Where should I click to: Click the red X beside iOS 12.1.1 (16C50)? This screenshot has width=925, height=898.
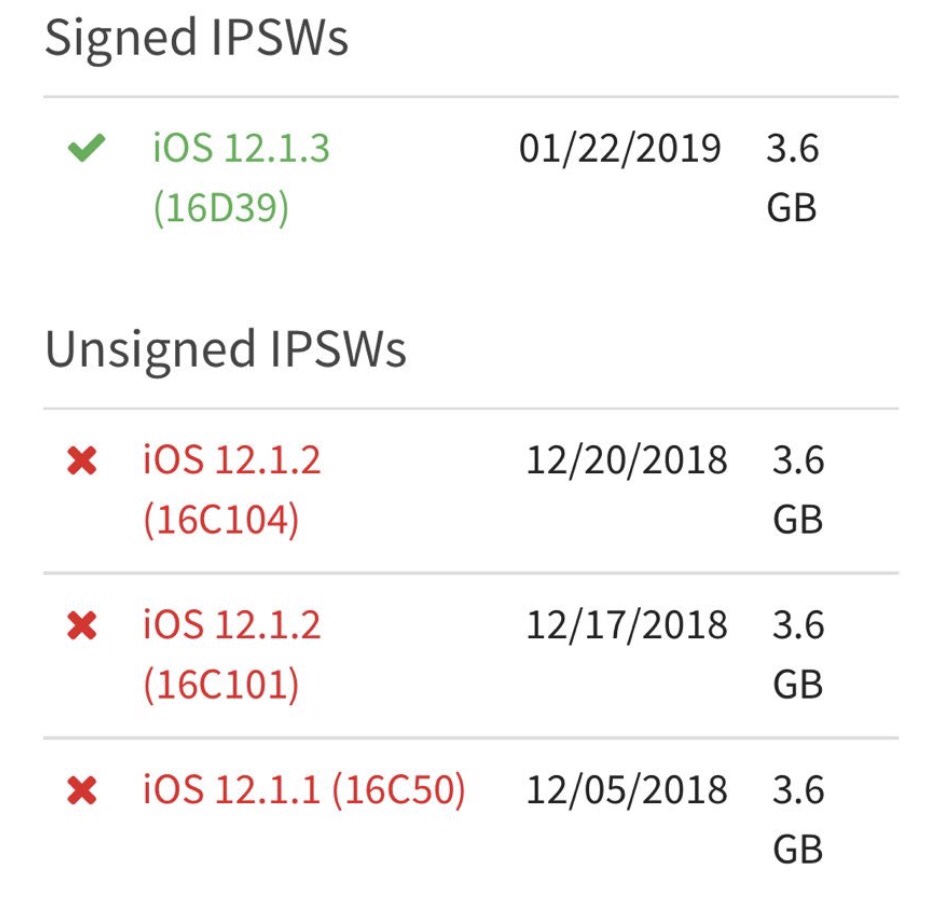[81, 791]
